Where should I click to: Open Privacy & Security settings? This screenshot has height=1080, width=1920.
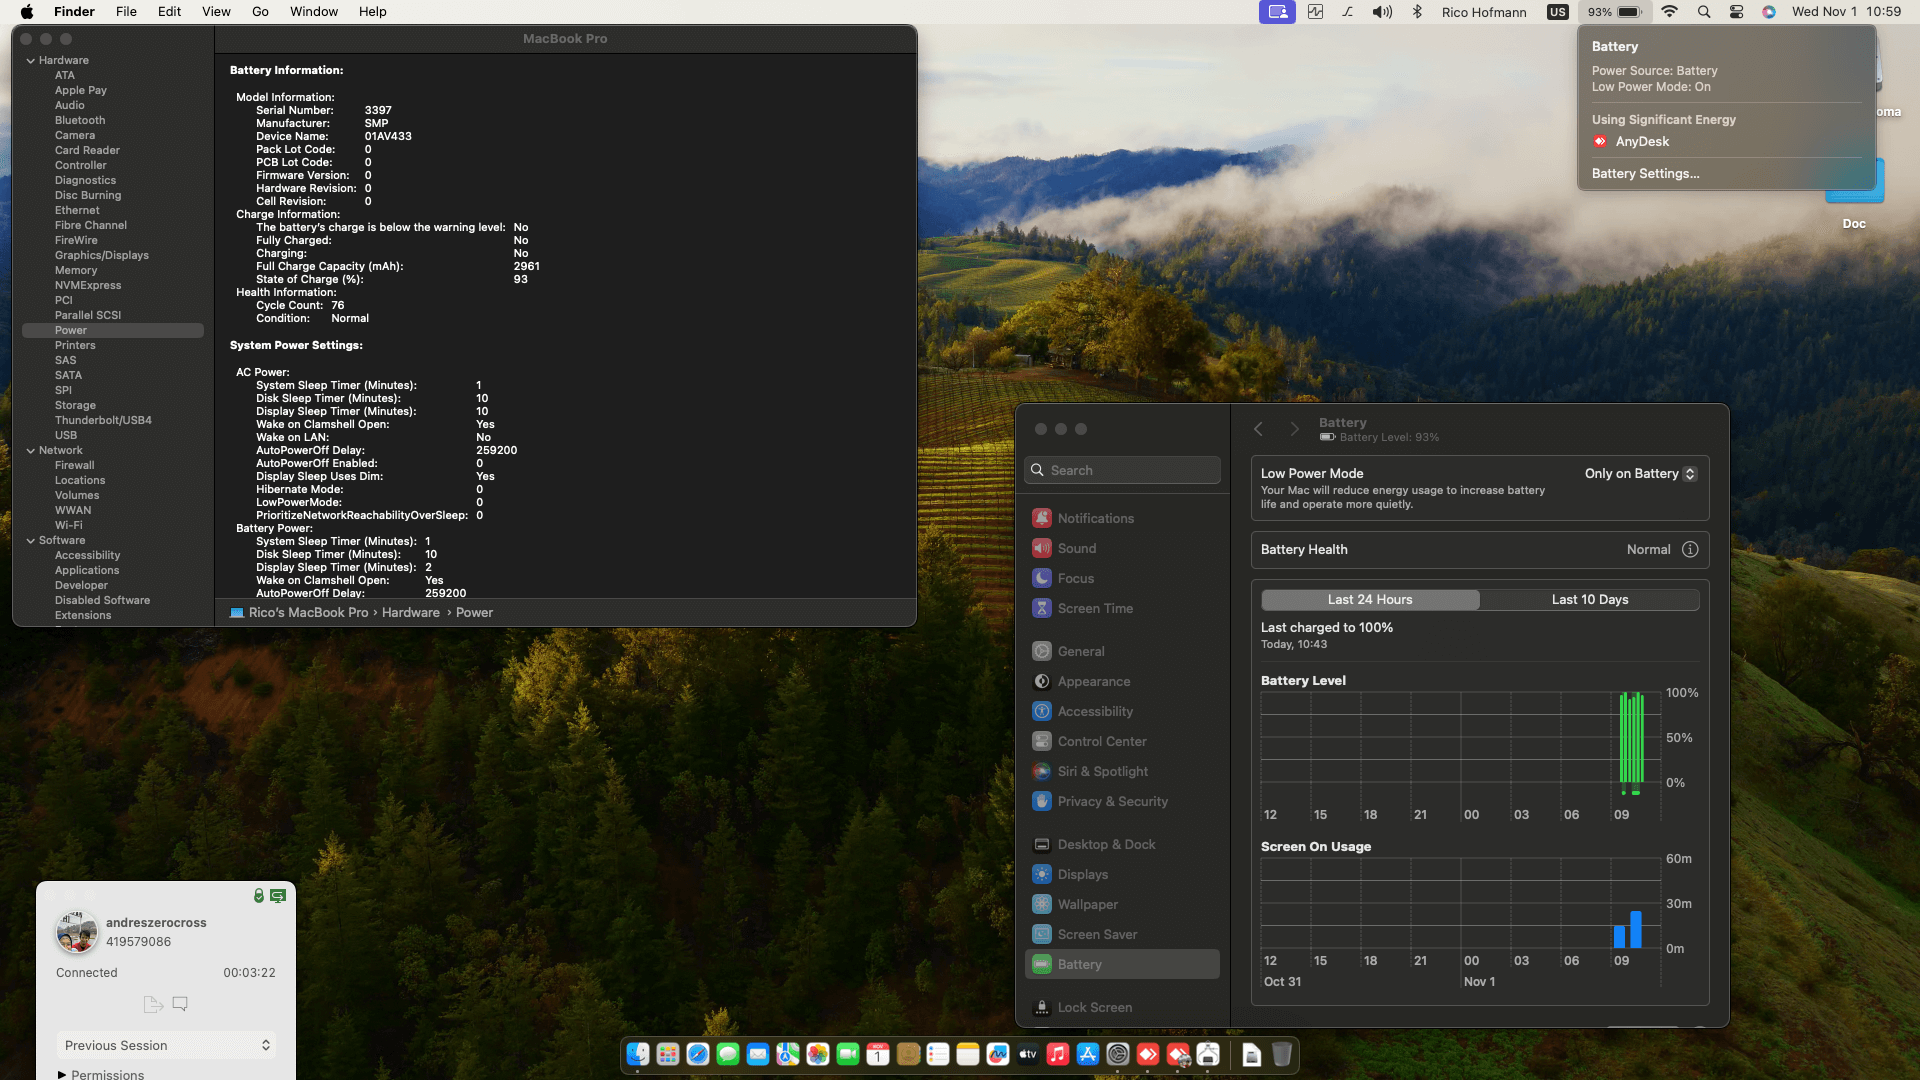[x=1122, y=801]
